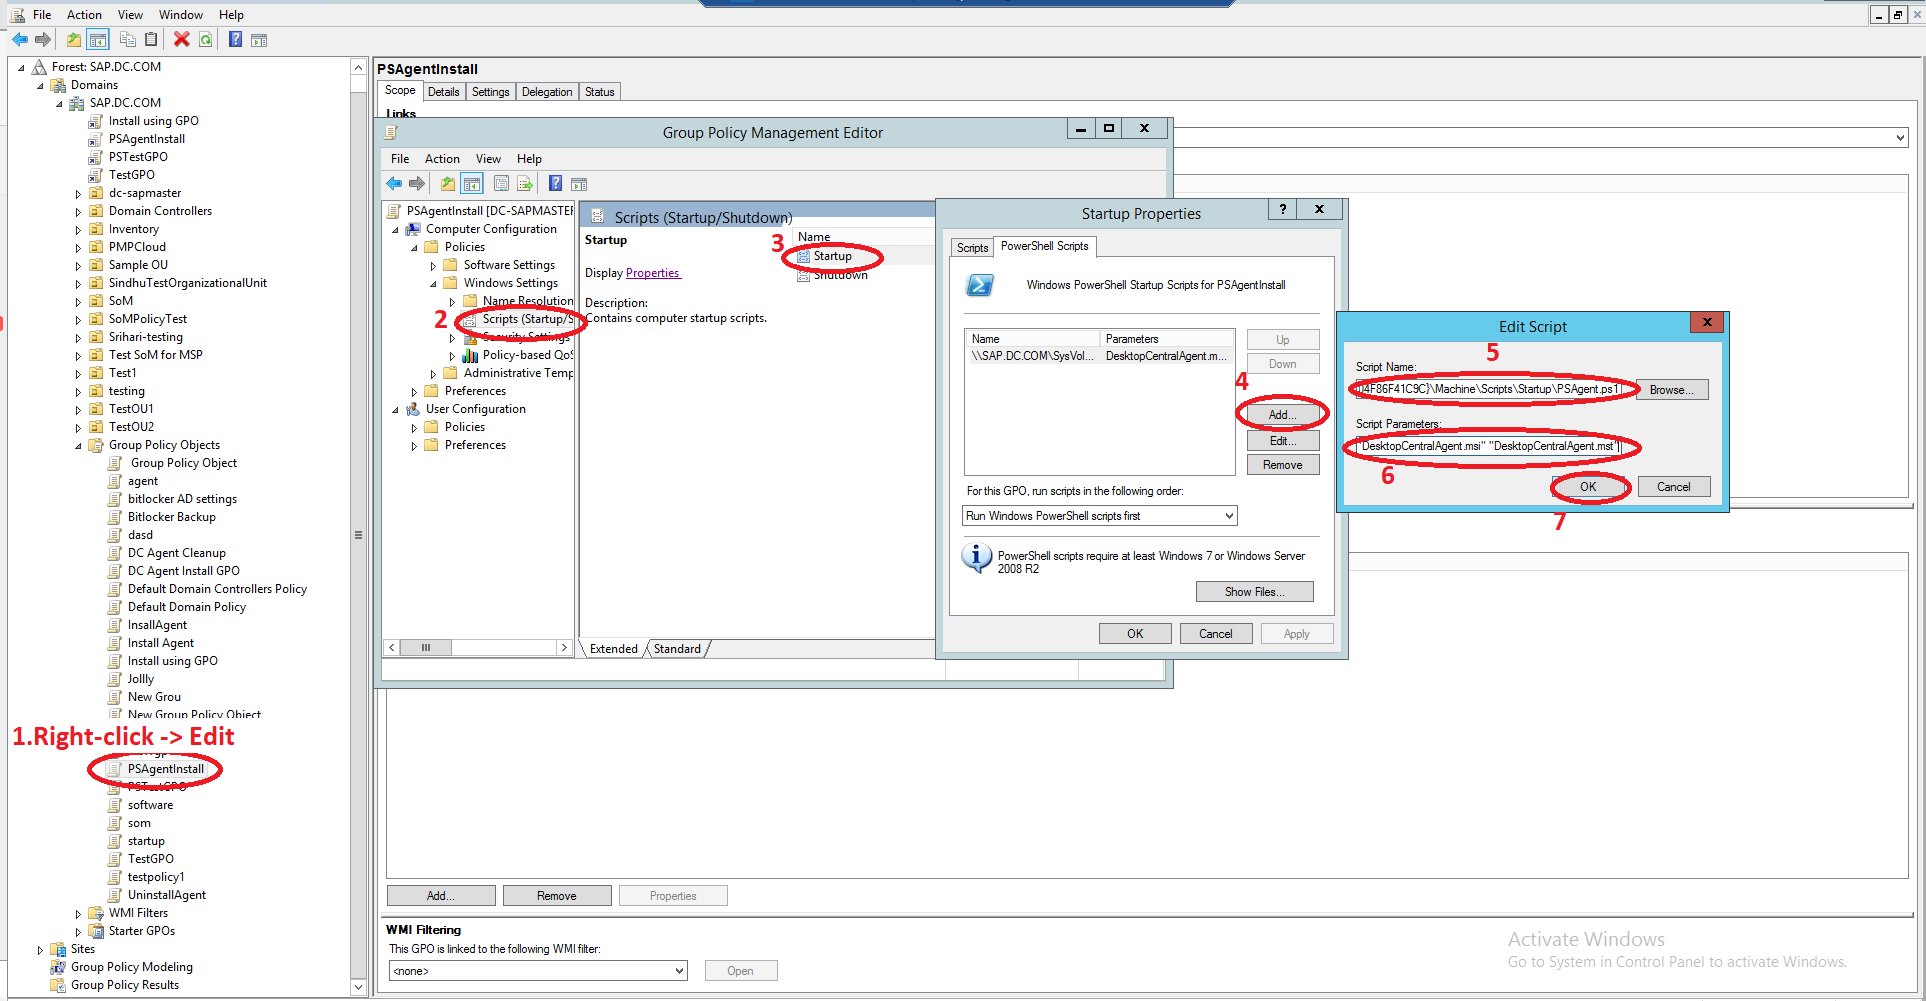Click Add... in Startup Properties
Screen dimensions: 1926x1001
(1283, 415)
